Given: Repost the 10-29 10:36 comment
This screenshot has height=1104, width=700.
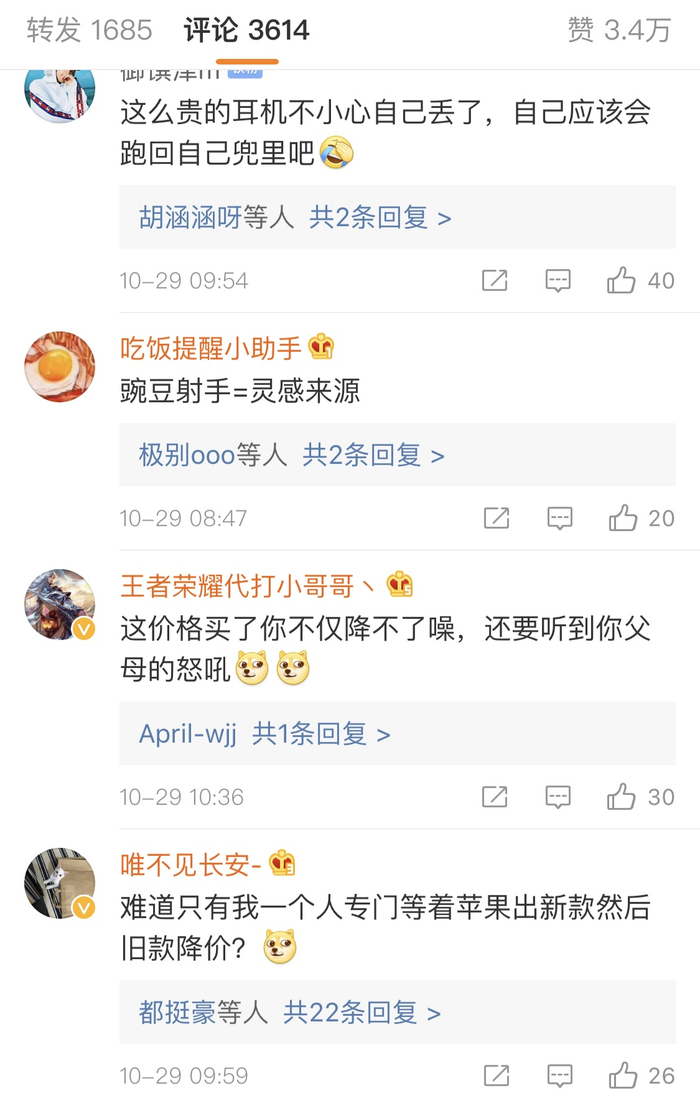Looking at the screenshot, I should [495, 797].
